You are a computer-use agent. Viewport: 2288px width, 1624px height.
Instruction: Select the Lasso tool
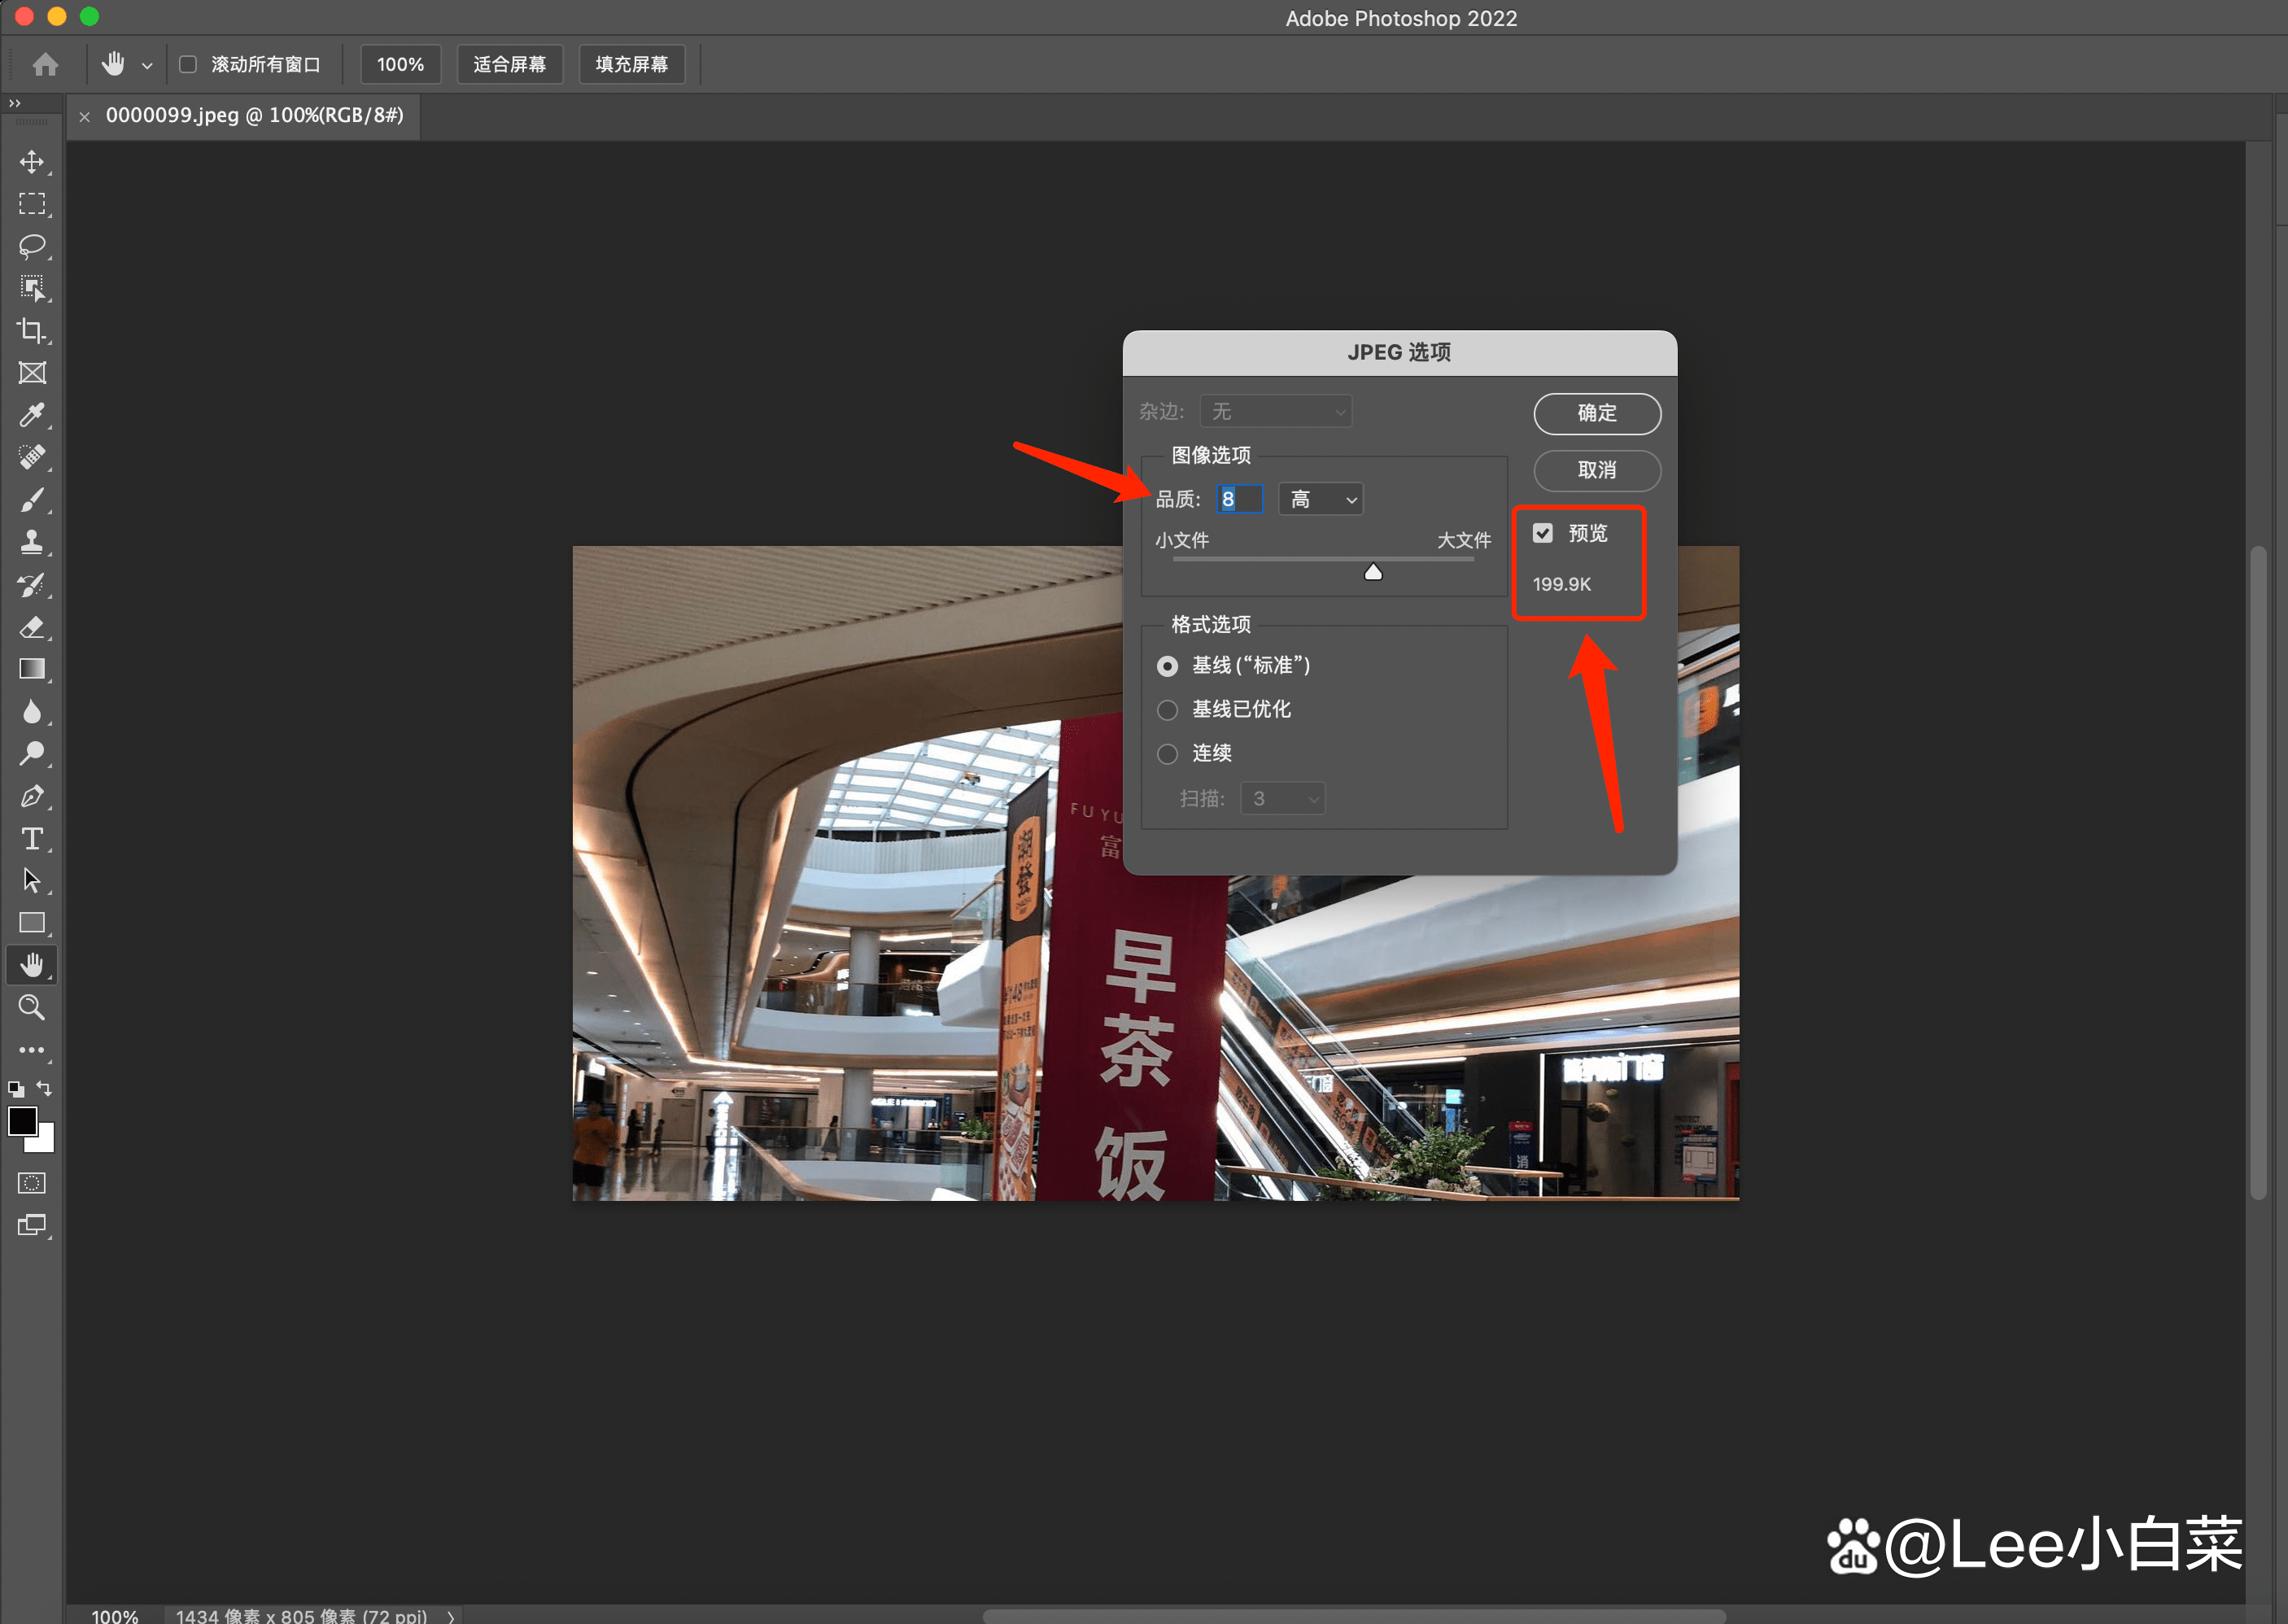coord(32,246)
